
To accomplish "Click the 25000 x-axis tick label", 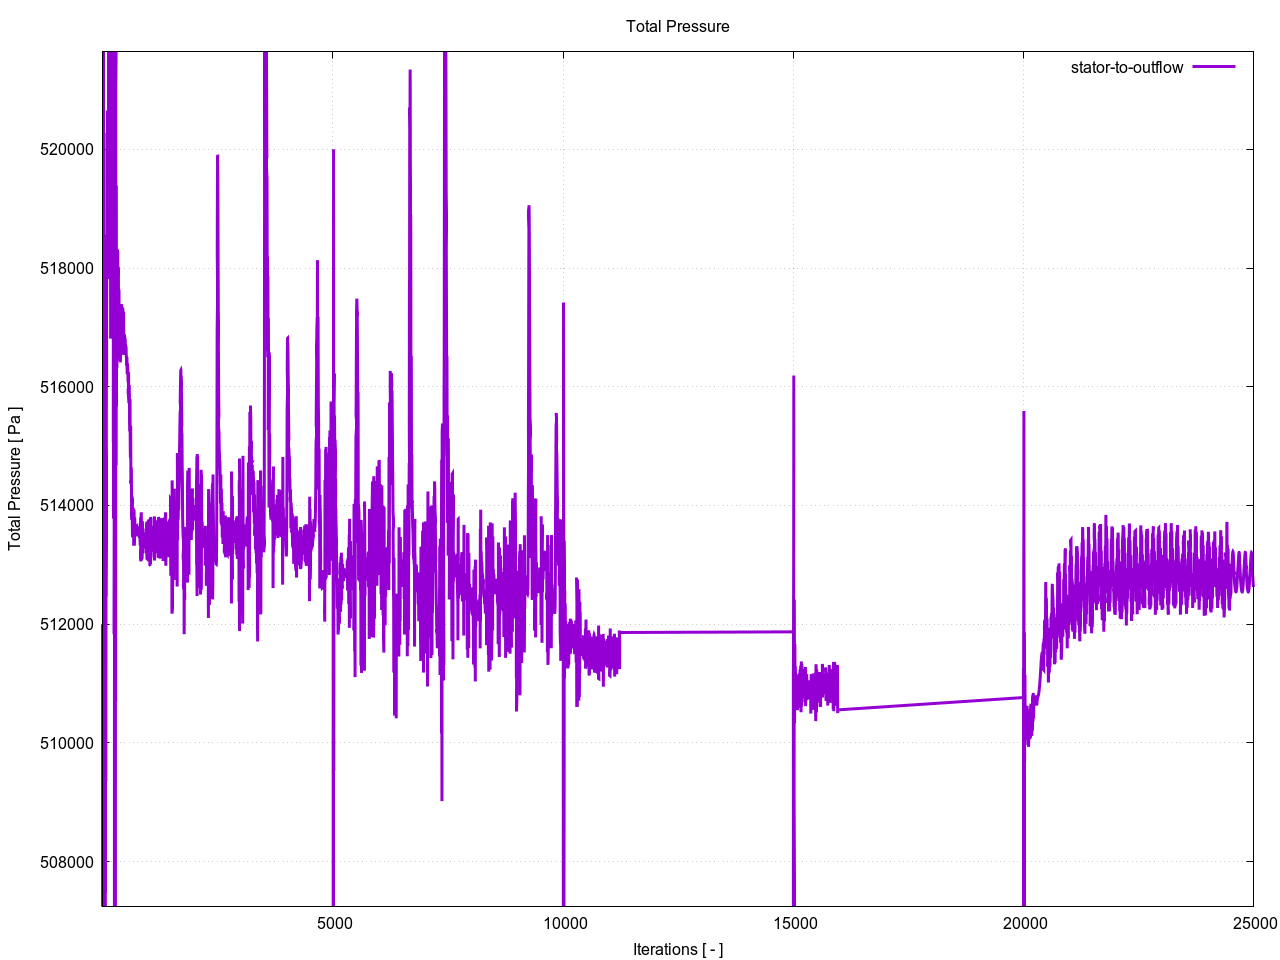I will 1254,923.
